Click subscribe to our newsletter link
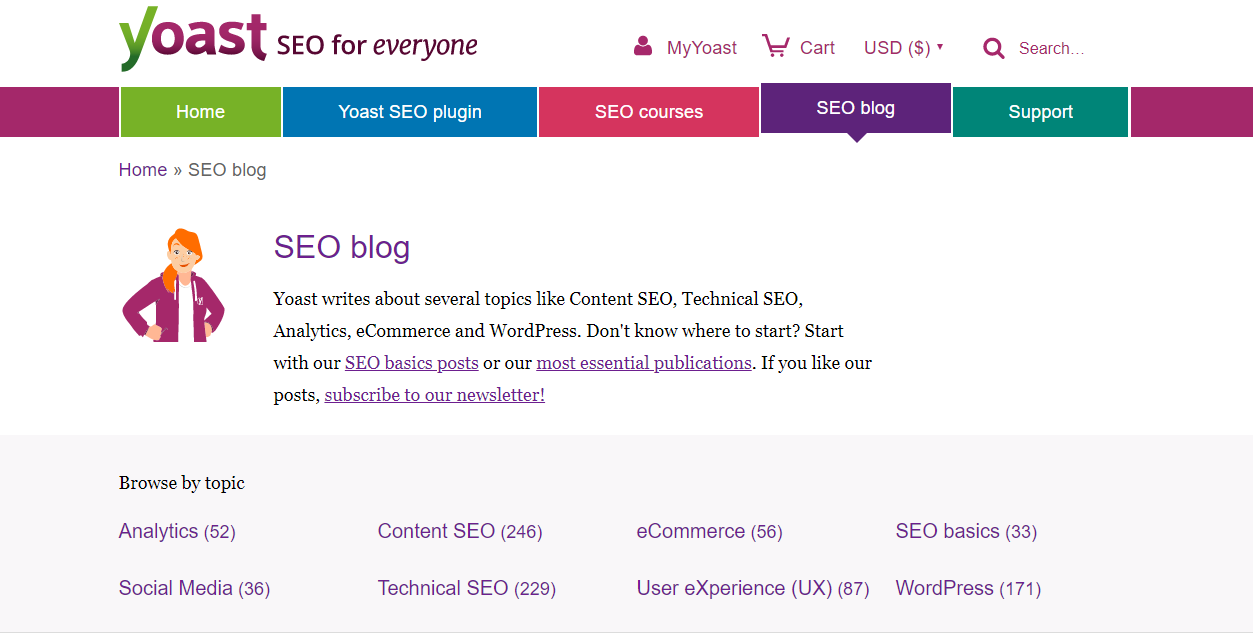Viewport: 1253px width, 636px height. [435, 395]
